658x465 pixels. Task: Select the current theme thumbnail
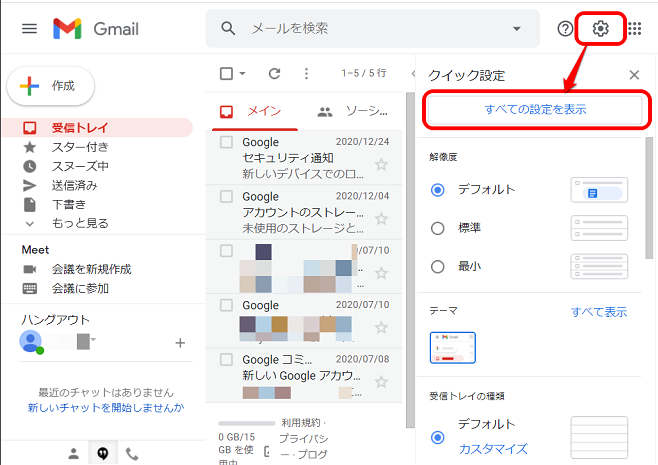[x=452, y=347]
